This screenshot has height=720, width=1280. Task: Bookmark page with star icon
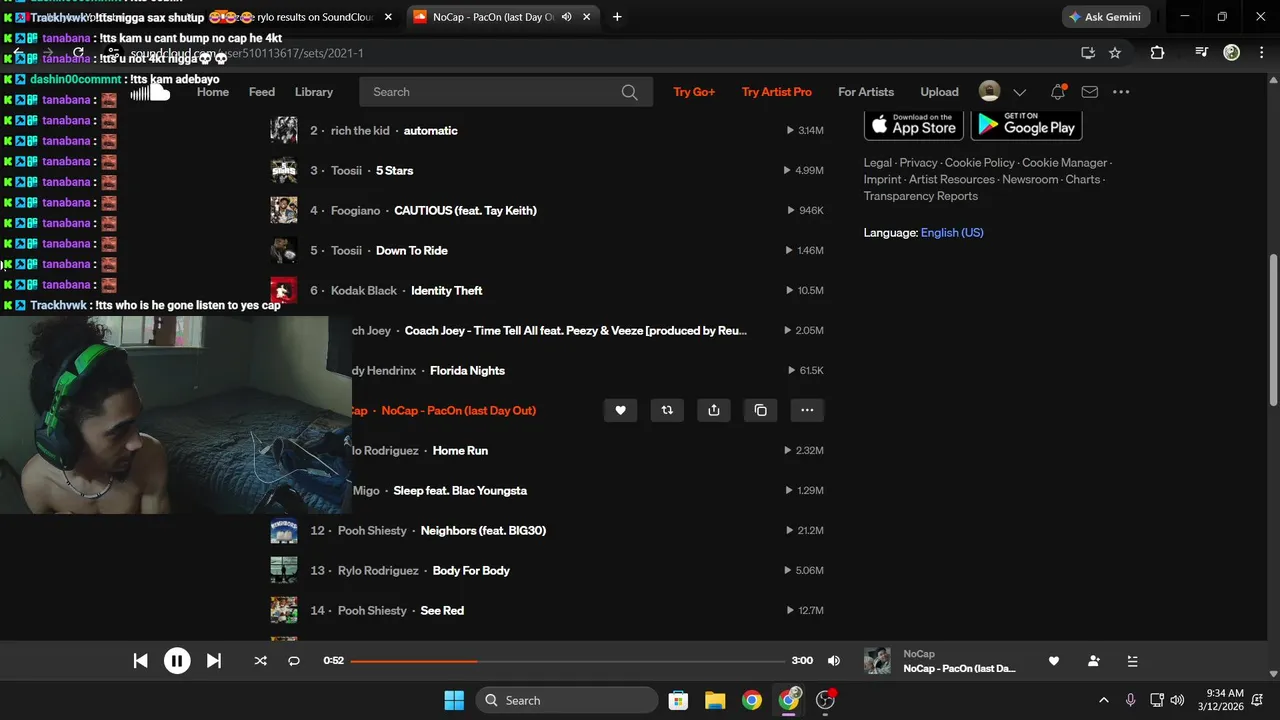1115,53
